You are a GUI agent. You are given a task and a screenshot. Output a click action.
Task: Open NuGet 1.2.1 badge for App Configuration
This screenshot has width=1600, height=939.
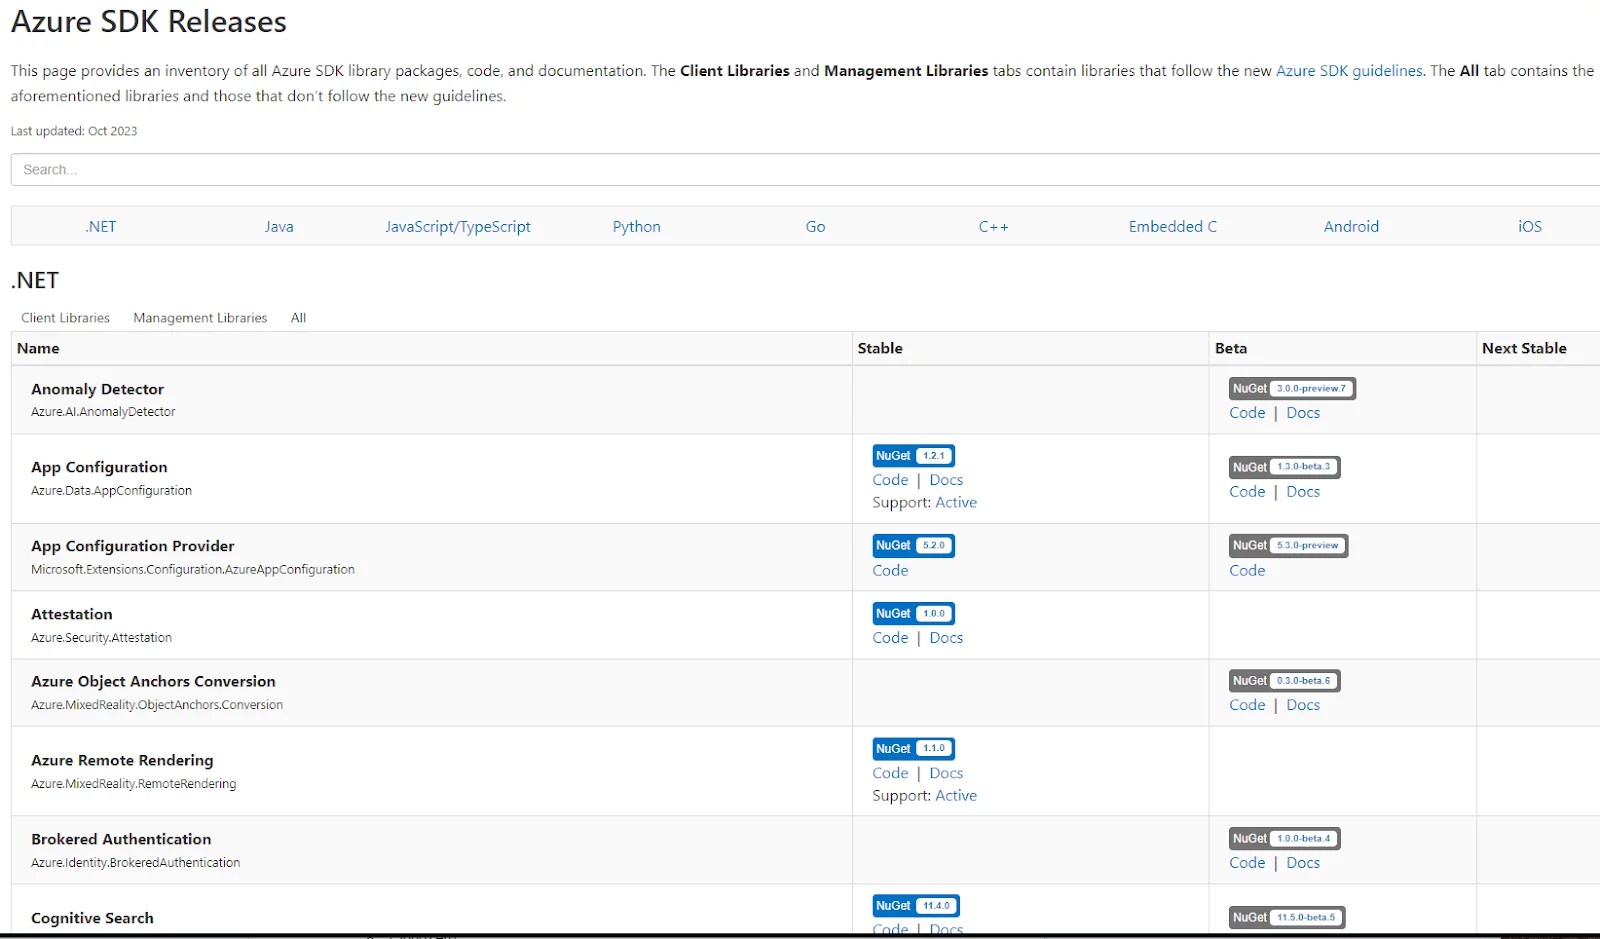[913, 455]
